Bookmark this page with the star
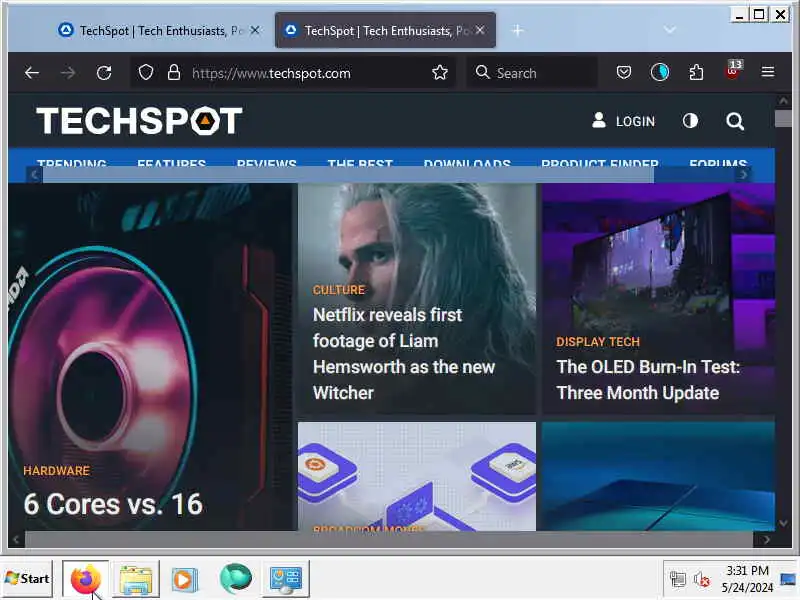 point(439,72)
